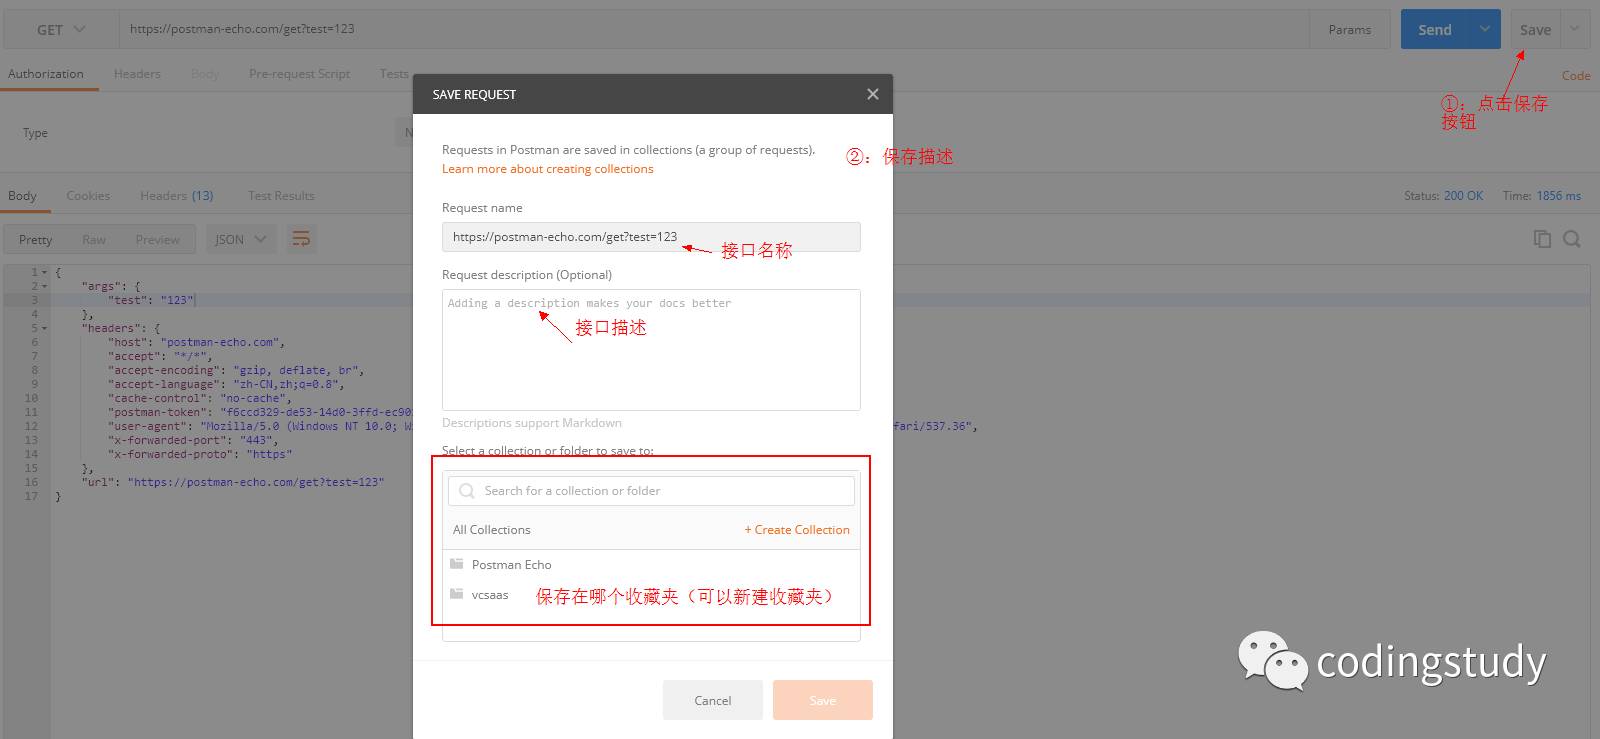Screen dimensions: 1600x739
Task: Open the response Cookies tab
Action: tap(88, 196)
